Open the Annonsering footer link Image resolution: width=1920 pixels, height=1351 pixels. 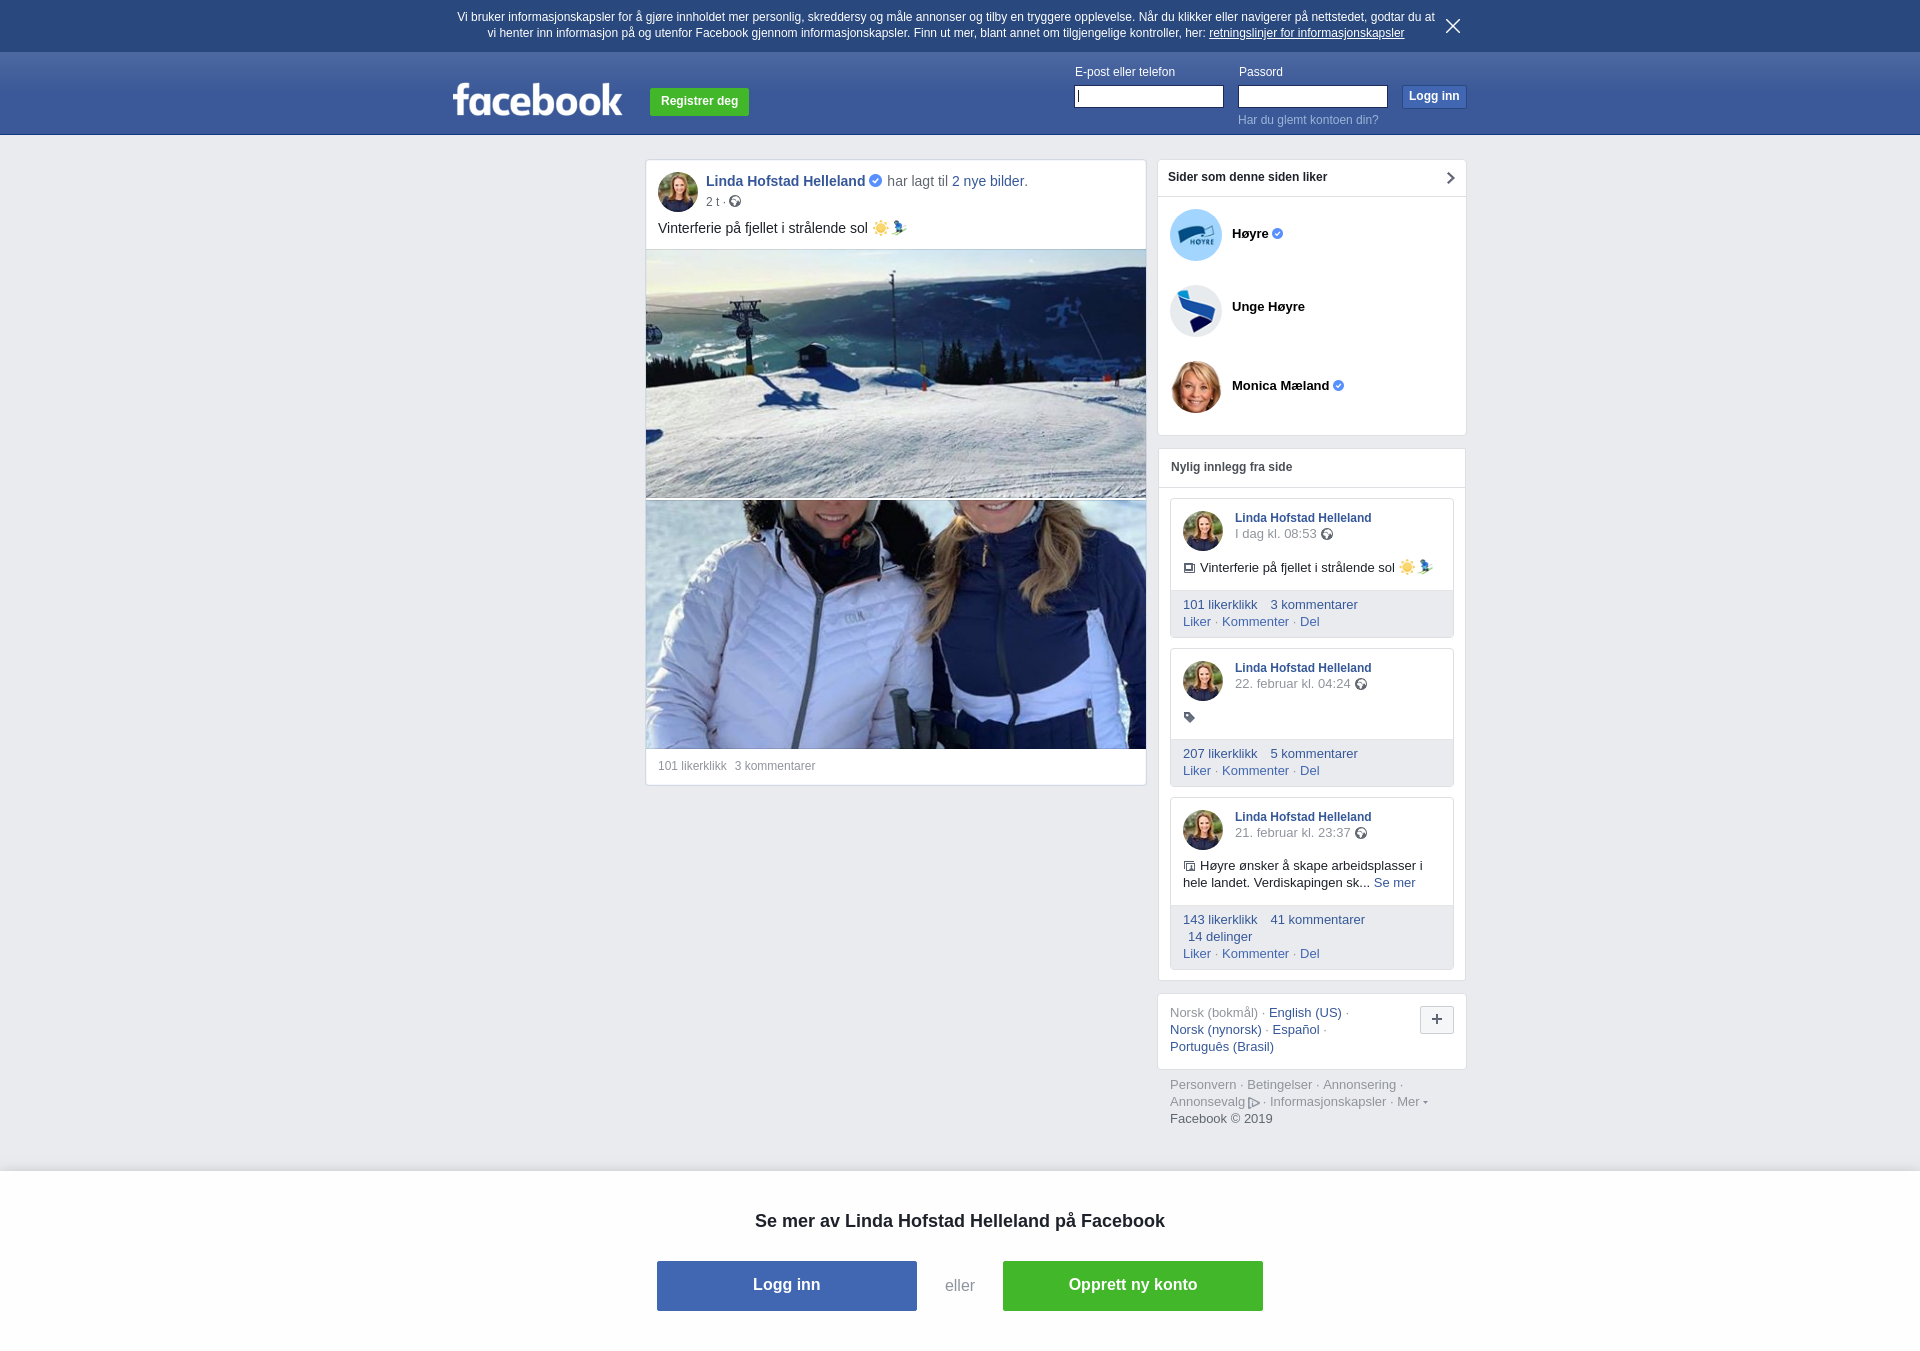coord(1359,1085)
